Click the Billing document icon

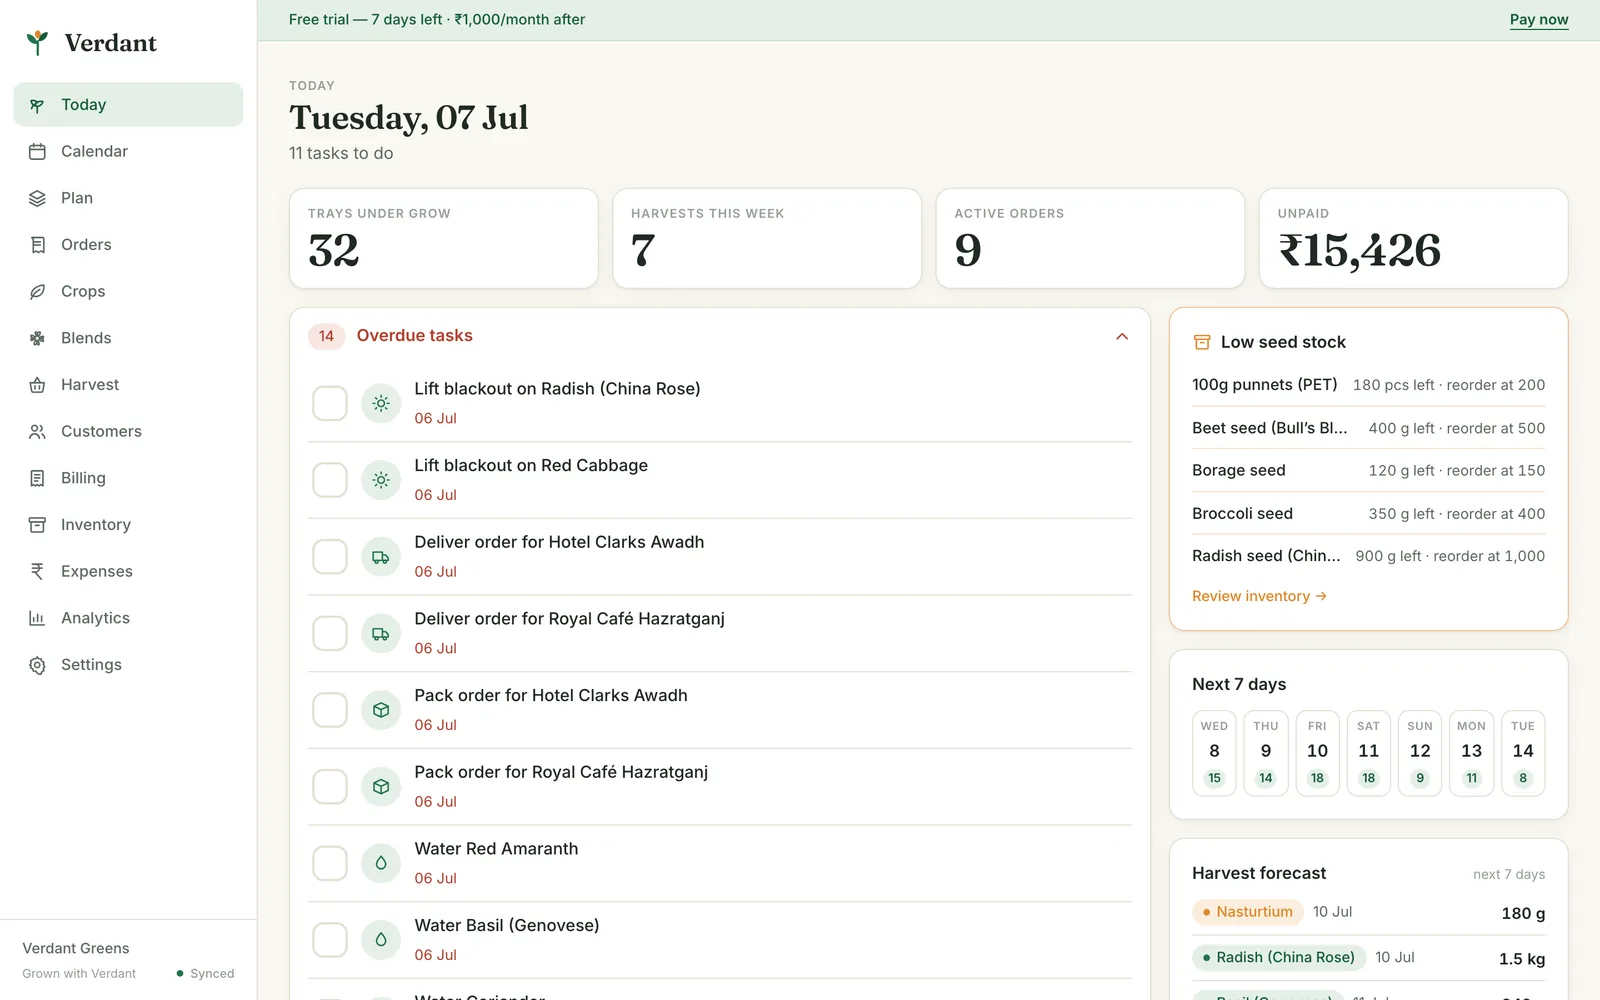pyautogui.click(x=37, y=478)
